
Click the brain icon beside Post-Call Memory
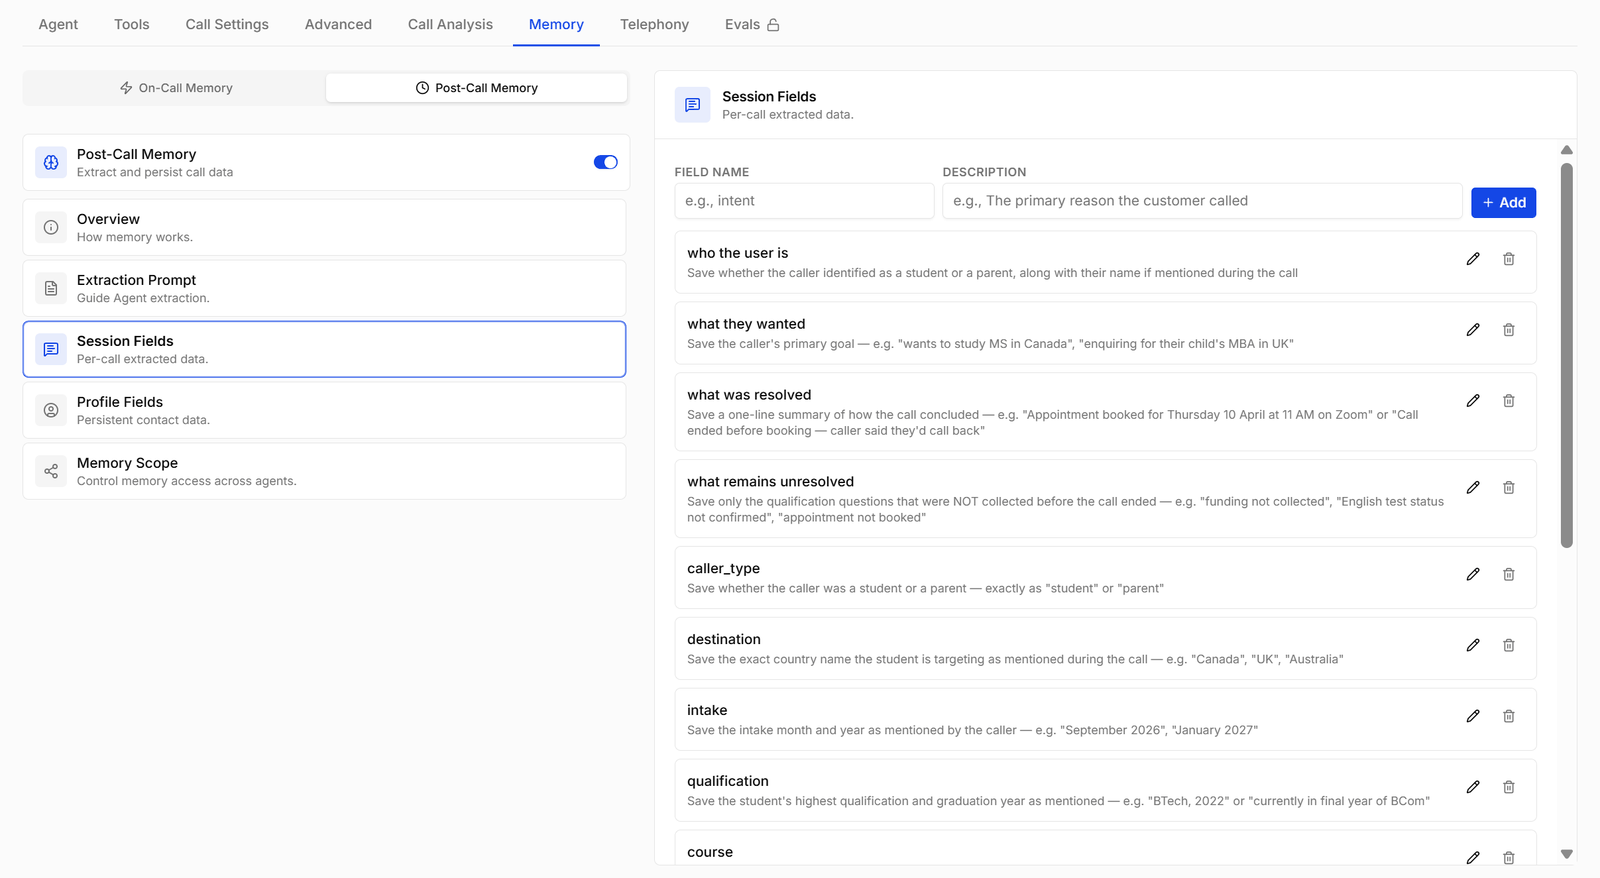click(x=51, y=162)
